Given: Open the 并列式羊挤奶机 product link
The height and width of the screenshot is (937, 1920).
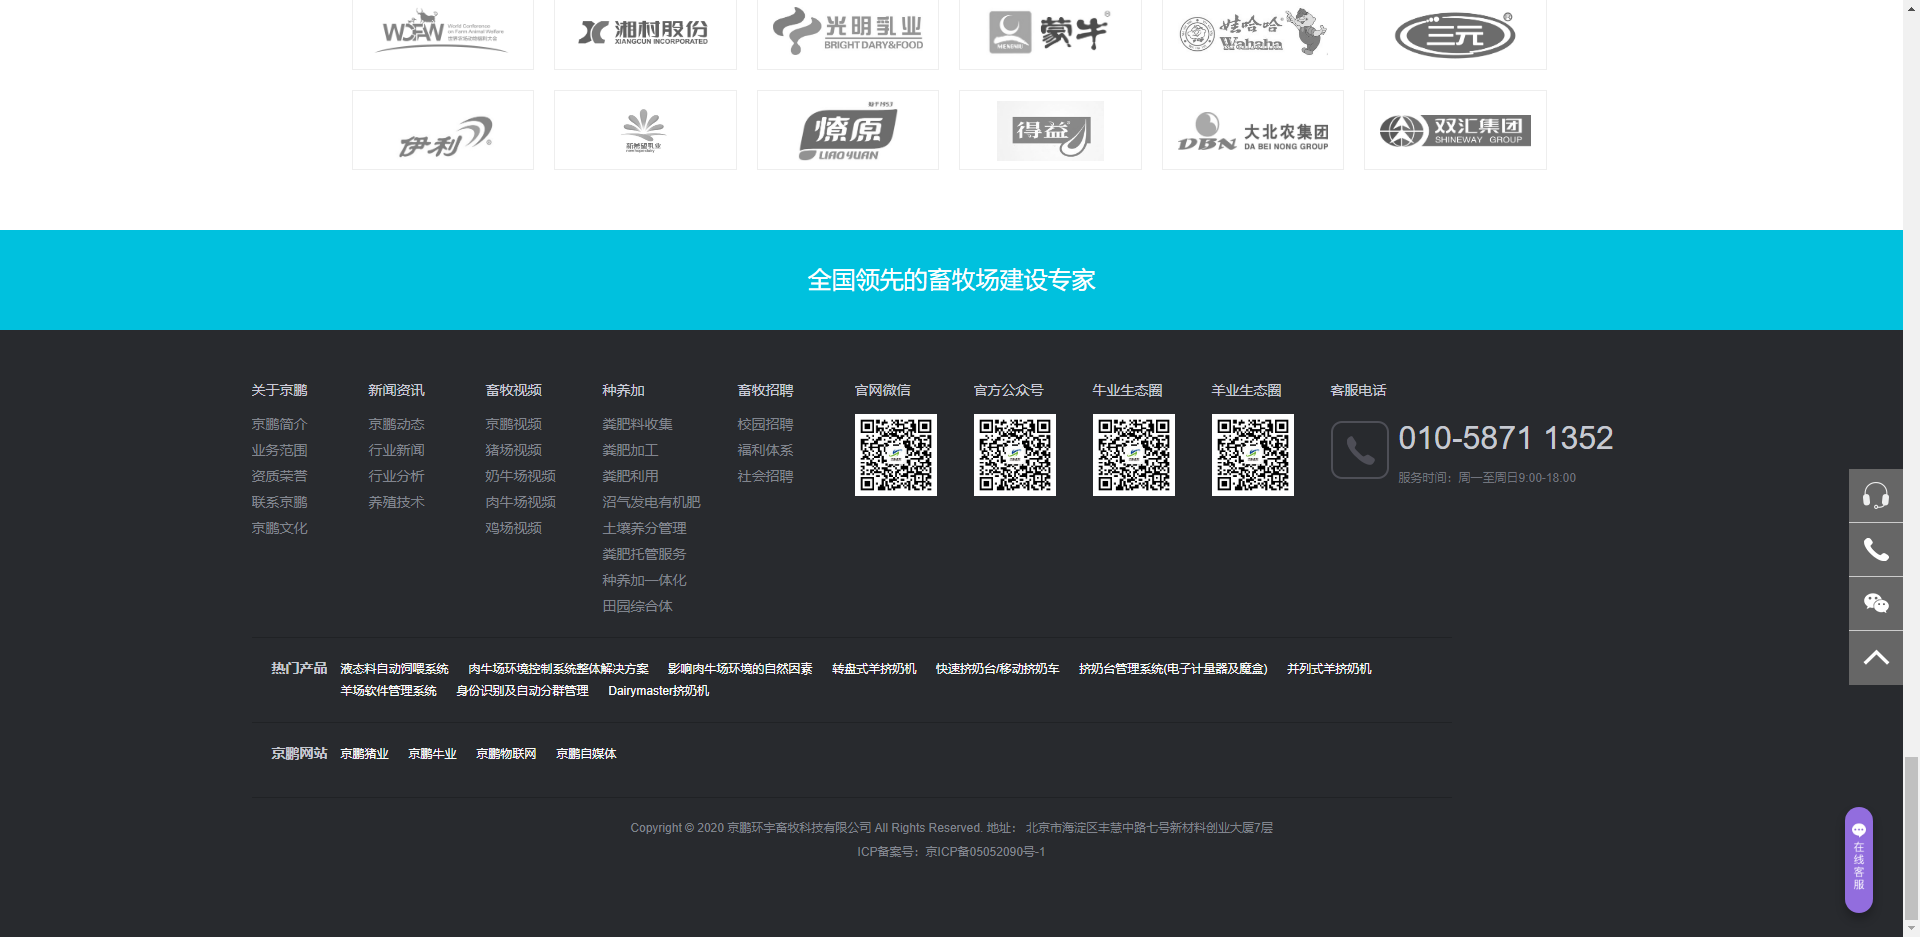Looking at the screenshot, I should tap(1329, 669).
